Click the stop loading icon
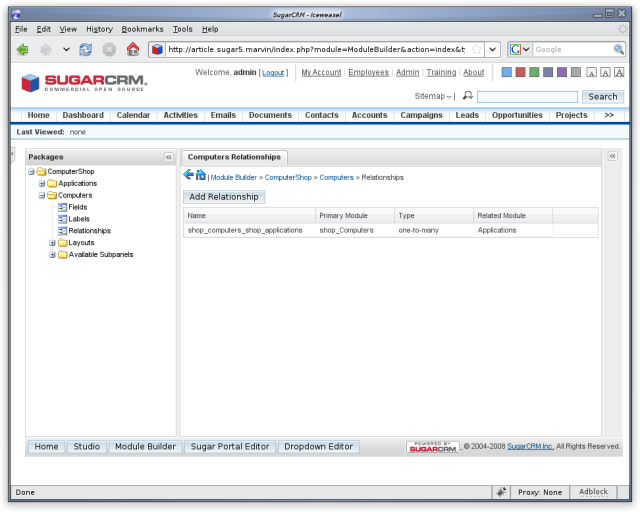The width and height of the screenshot is (640, 512). [x=109, y=50]
